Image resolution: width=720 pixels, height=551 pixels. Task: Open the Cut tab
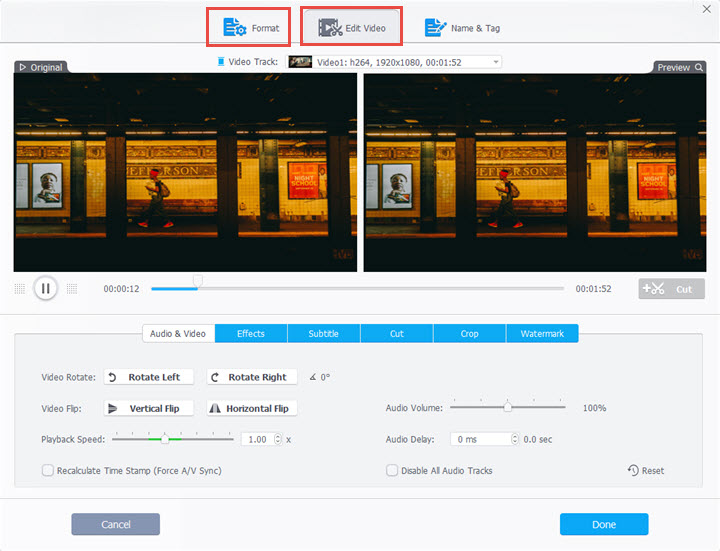pyautogui.click(x=397, y=334)
